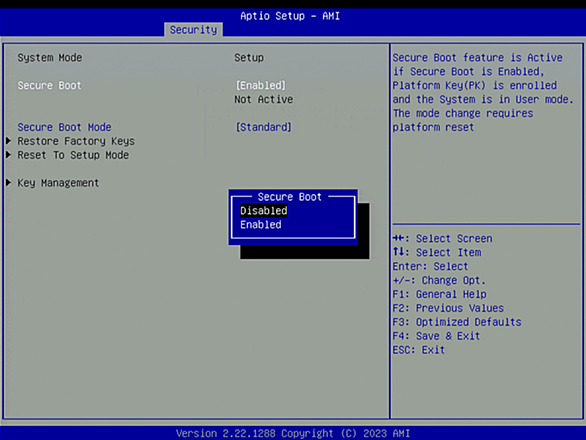Image resolution: width=586 pixels, height=440 pixels.
Task: Click the F2: Previous Values hint
Action: (448, 308)
